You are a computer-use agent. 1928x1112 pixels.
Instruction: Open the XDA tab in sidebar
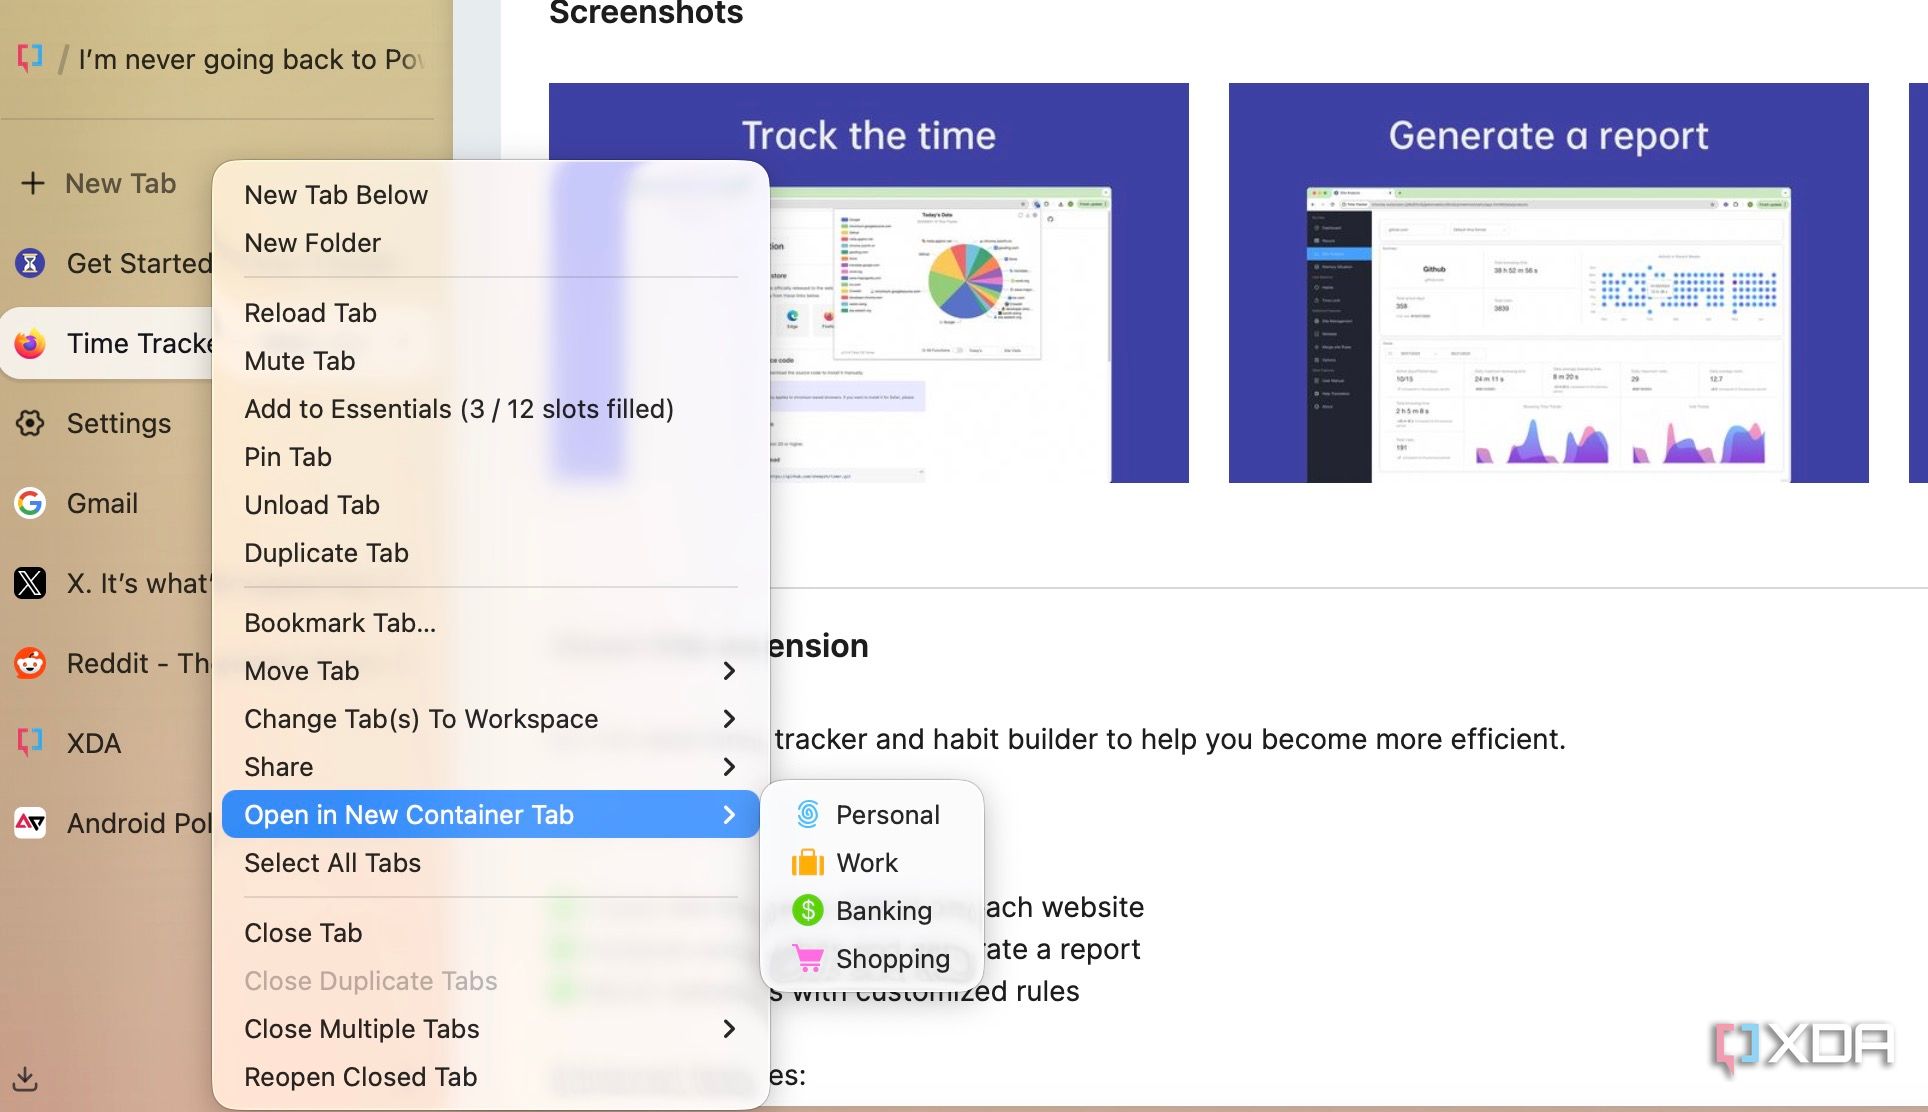pos(93,743)
